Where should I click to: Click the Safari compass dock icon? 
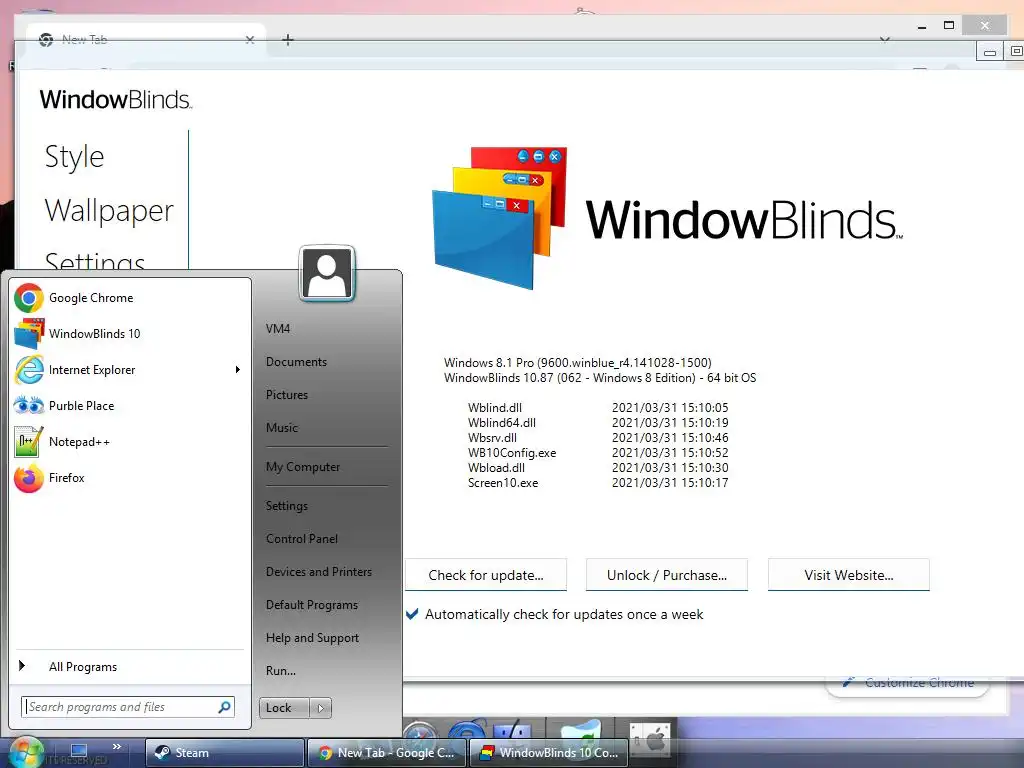click(420, 735)
